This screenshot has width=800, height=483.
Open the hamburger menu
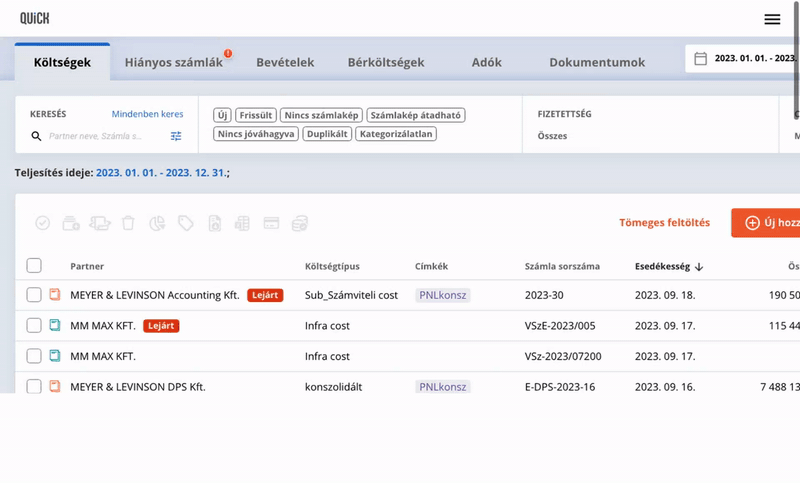[x=772, y=19]
